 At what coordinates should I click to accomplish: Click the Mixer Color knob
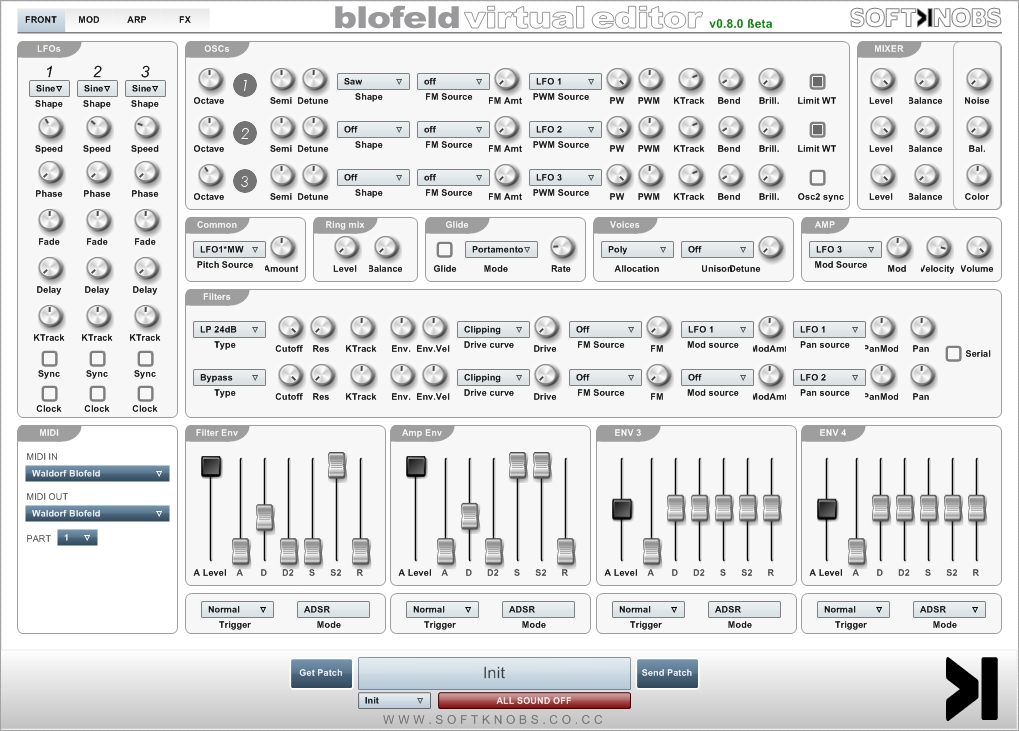tap(977, 176)
